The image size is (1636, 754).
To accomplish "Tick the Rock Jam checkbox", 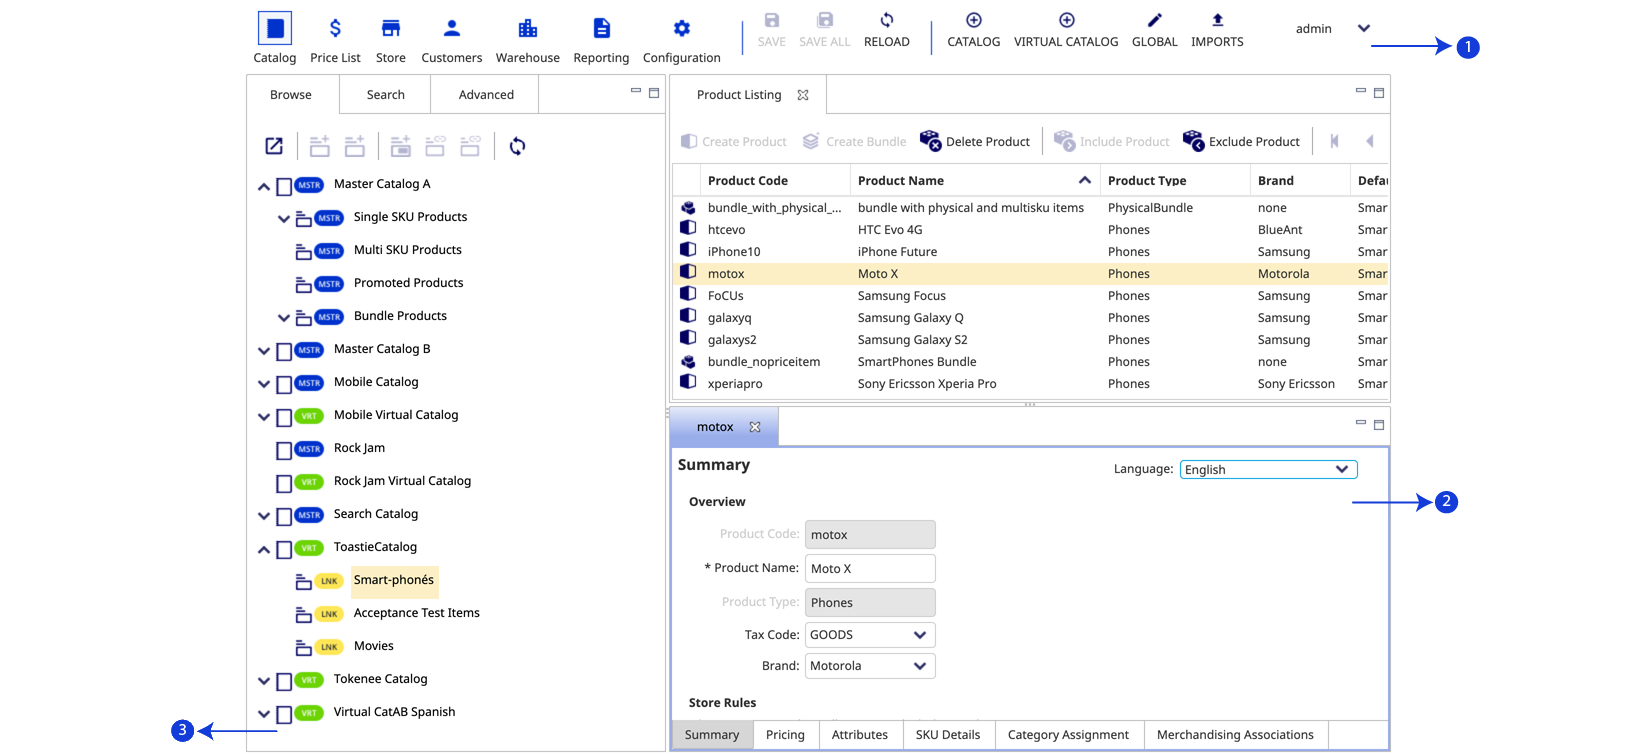I will pyautogui.click(x=284, y=450).
